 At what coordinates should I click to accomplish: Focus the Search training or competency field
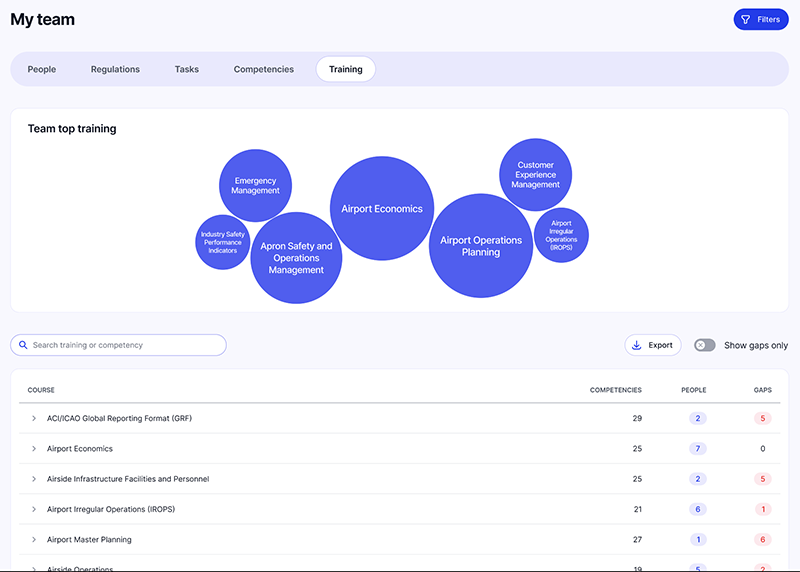tap(125, 345)
